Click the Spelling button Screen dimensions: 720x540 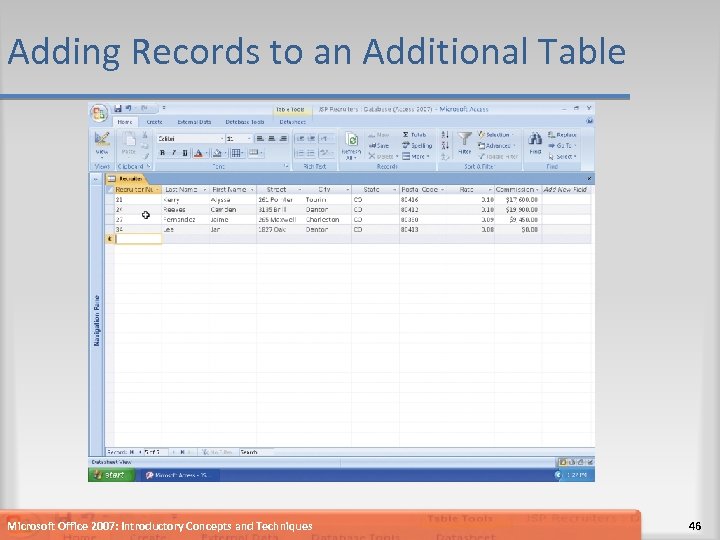tap(417, 146)
